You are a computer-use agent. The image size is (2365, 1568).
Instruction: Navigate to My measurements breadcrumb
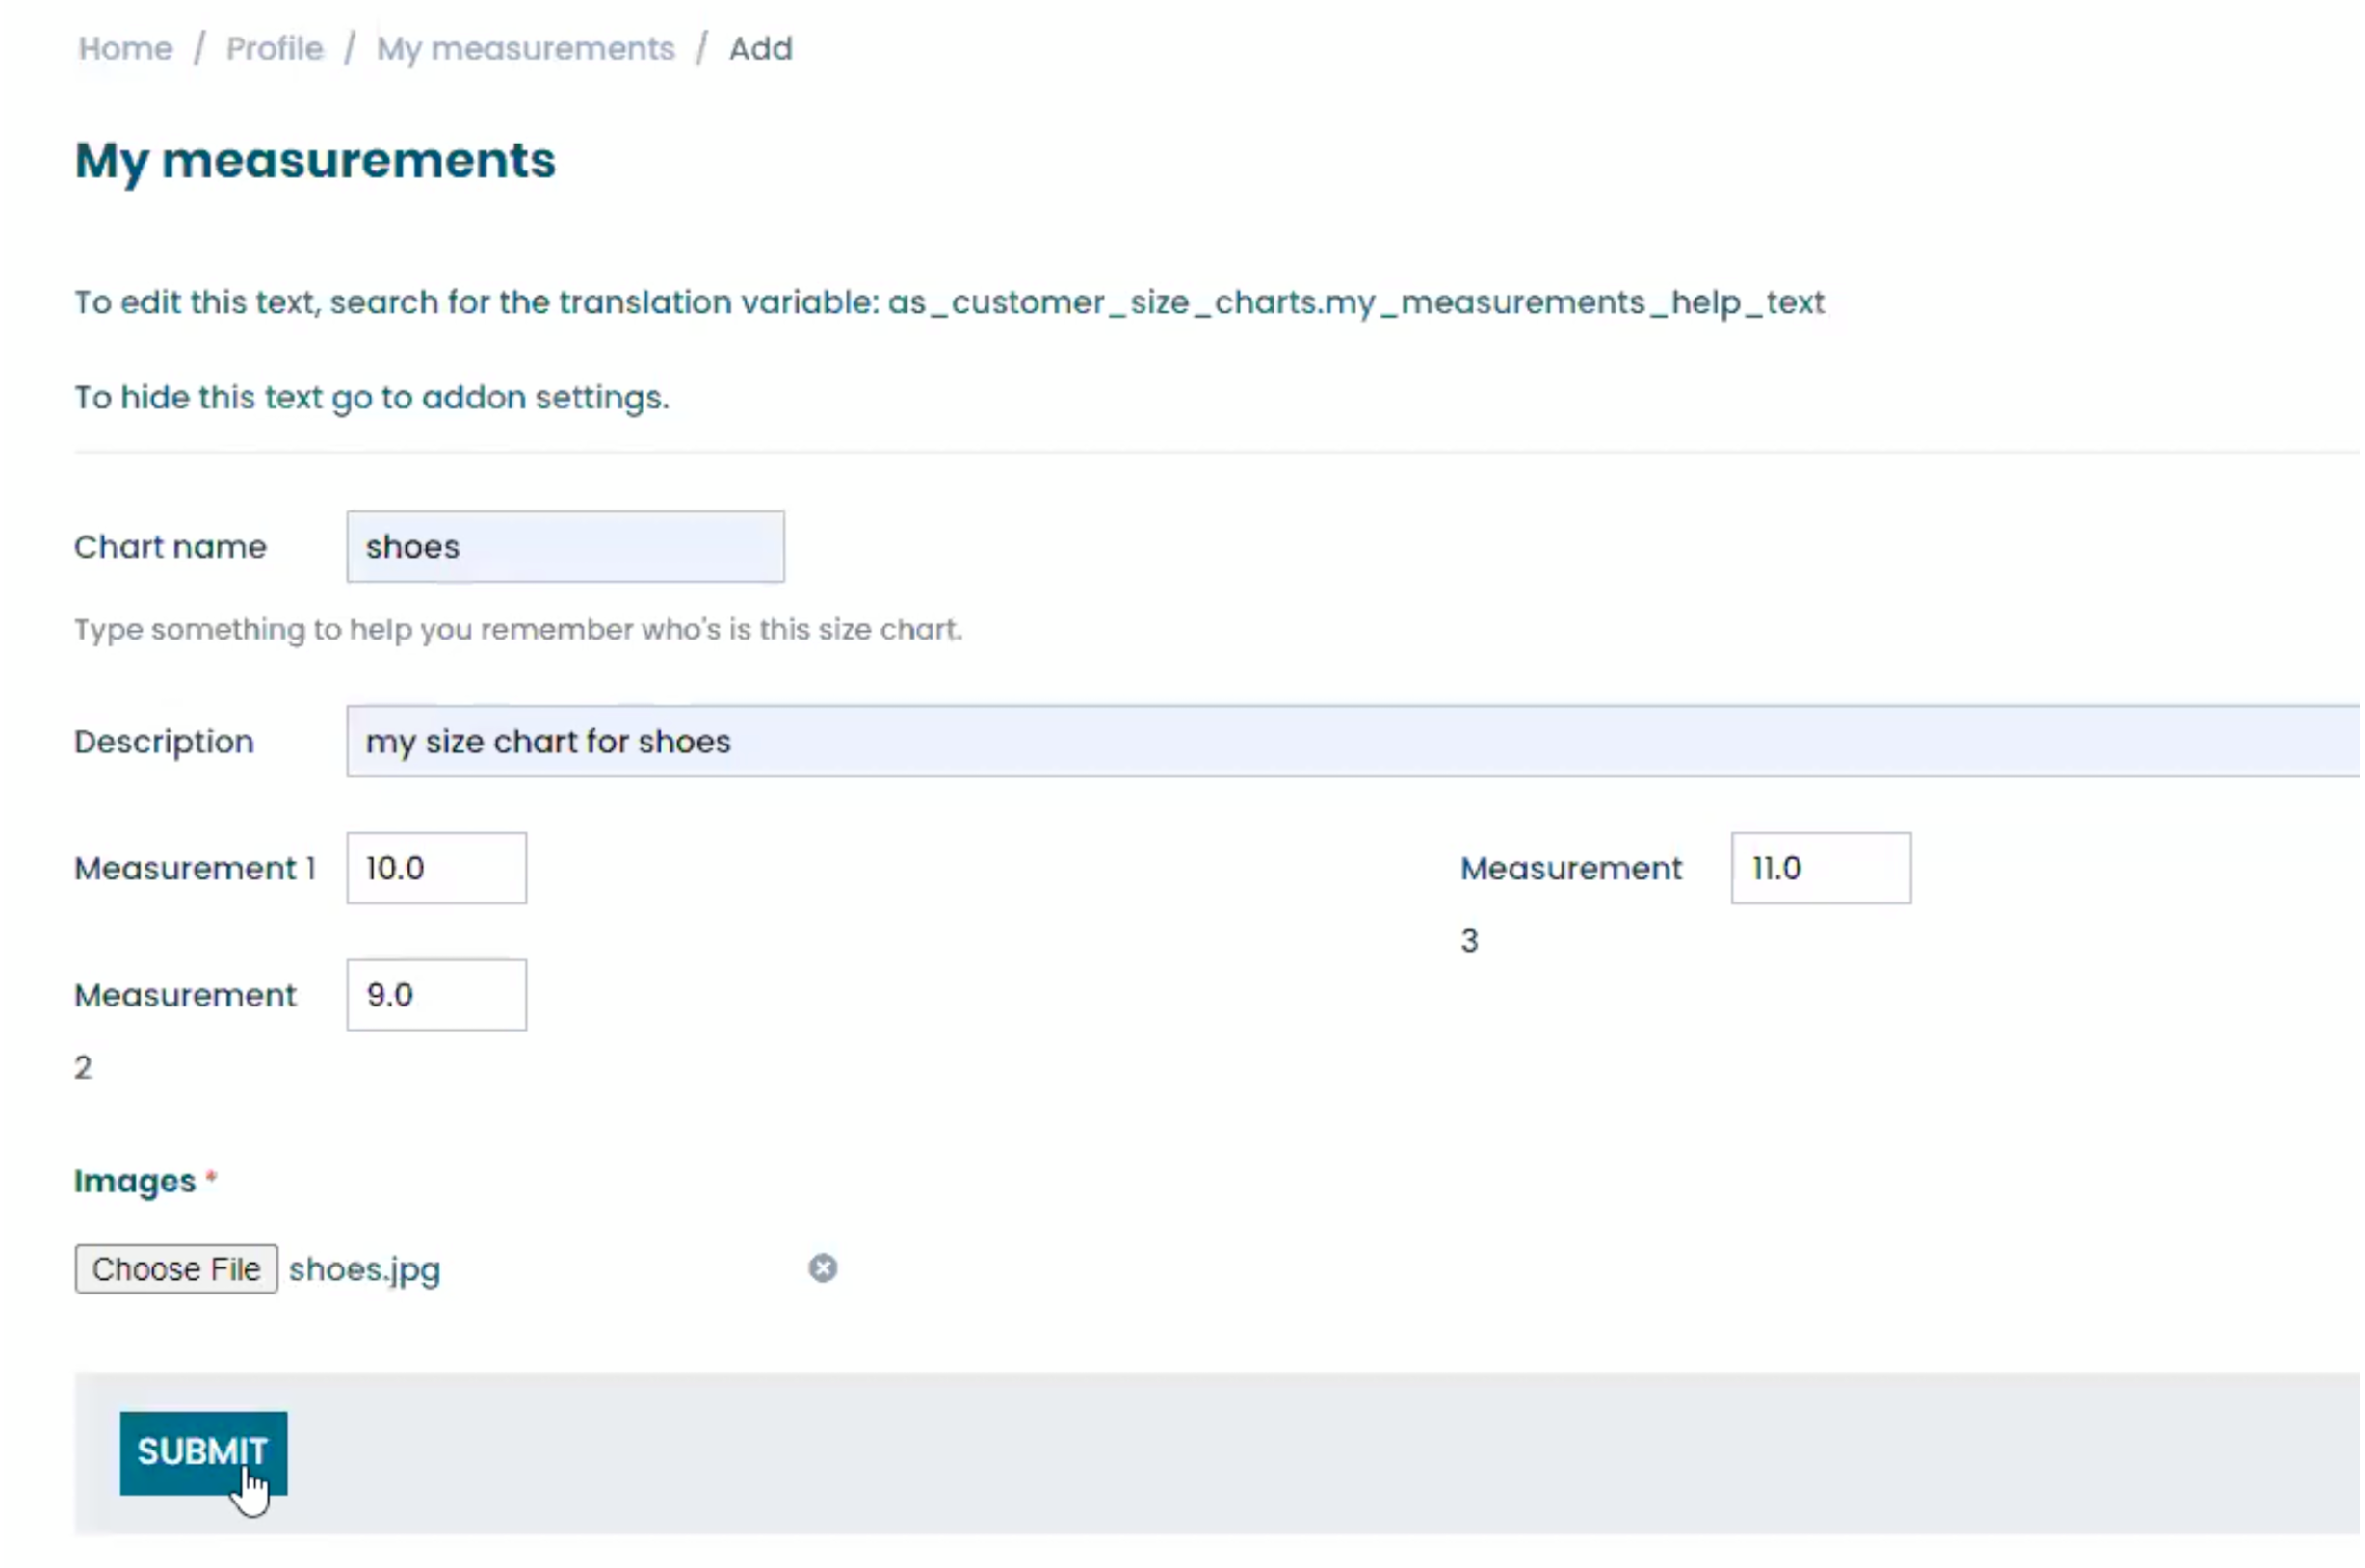(x=526, y=48)
